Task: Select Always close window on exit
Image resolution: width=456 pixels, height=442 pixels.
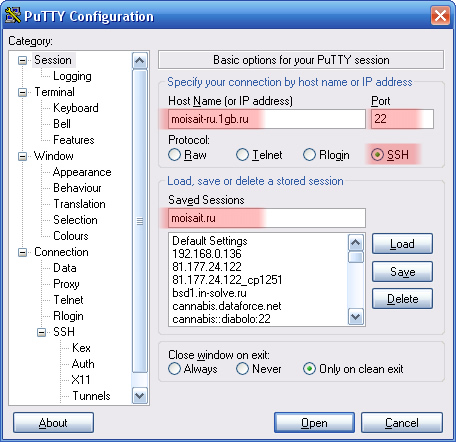Action: tap(174, 369)
